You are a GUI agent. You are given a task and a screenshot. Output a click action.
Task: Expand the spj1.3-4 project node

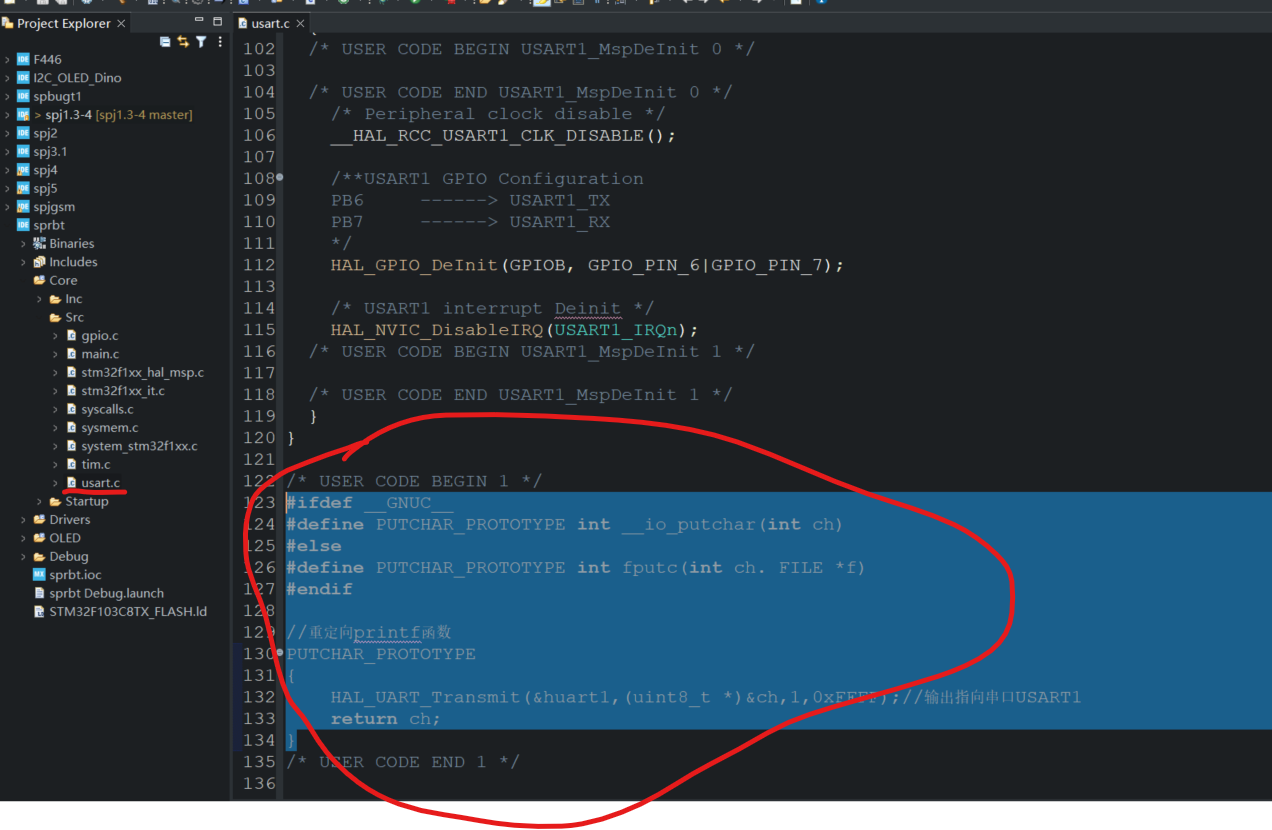coord(8,115)
